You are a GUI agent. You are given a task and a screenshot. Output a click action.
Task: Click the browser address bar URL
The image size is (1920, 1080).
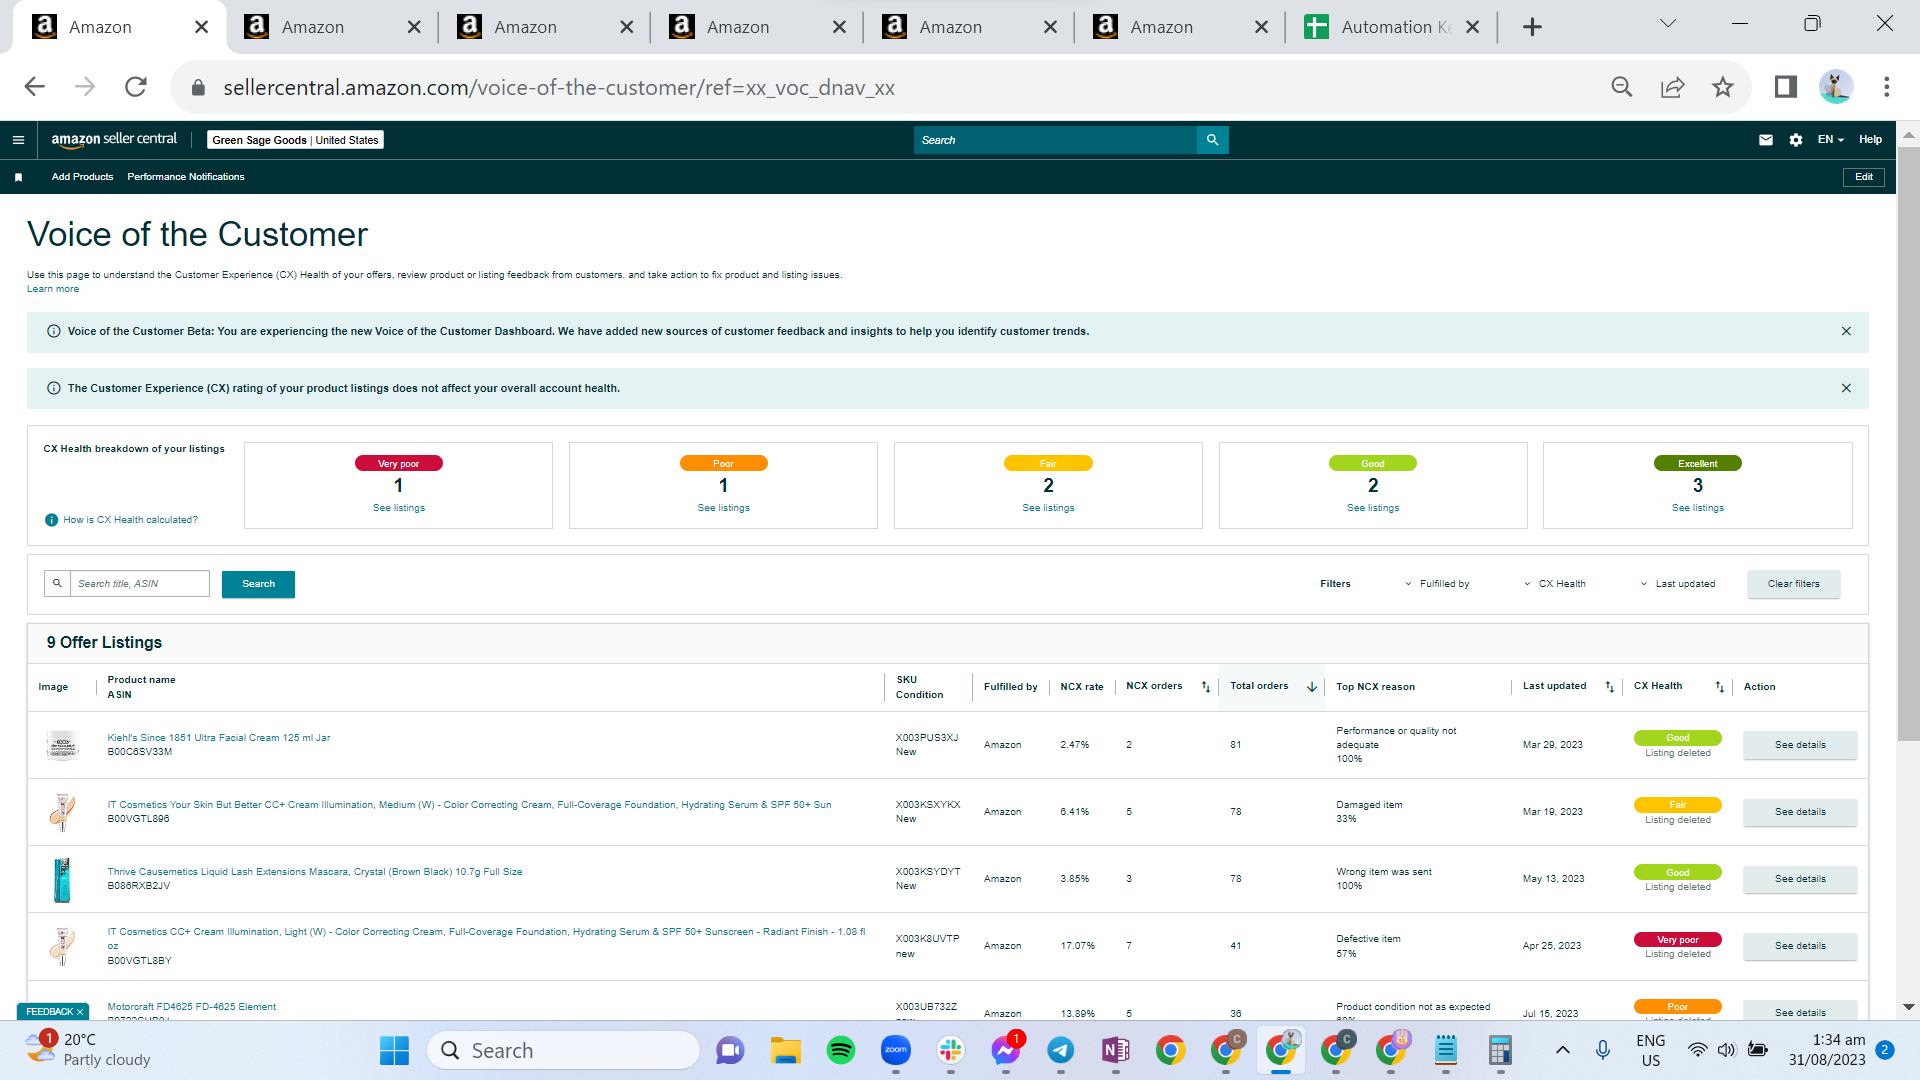pos(559,88)
